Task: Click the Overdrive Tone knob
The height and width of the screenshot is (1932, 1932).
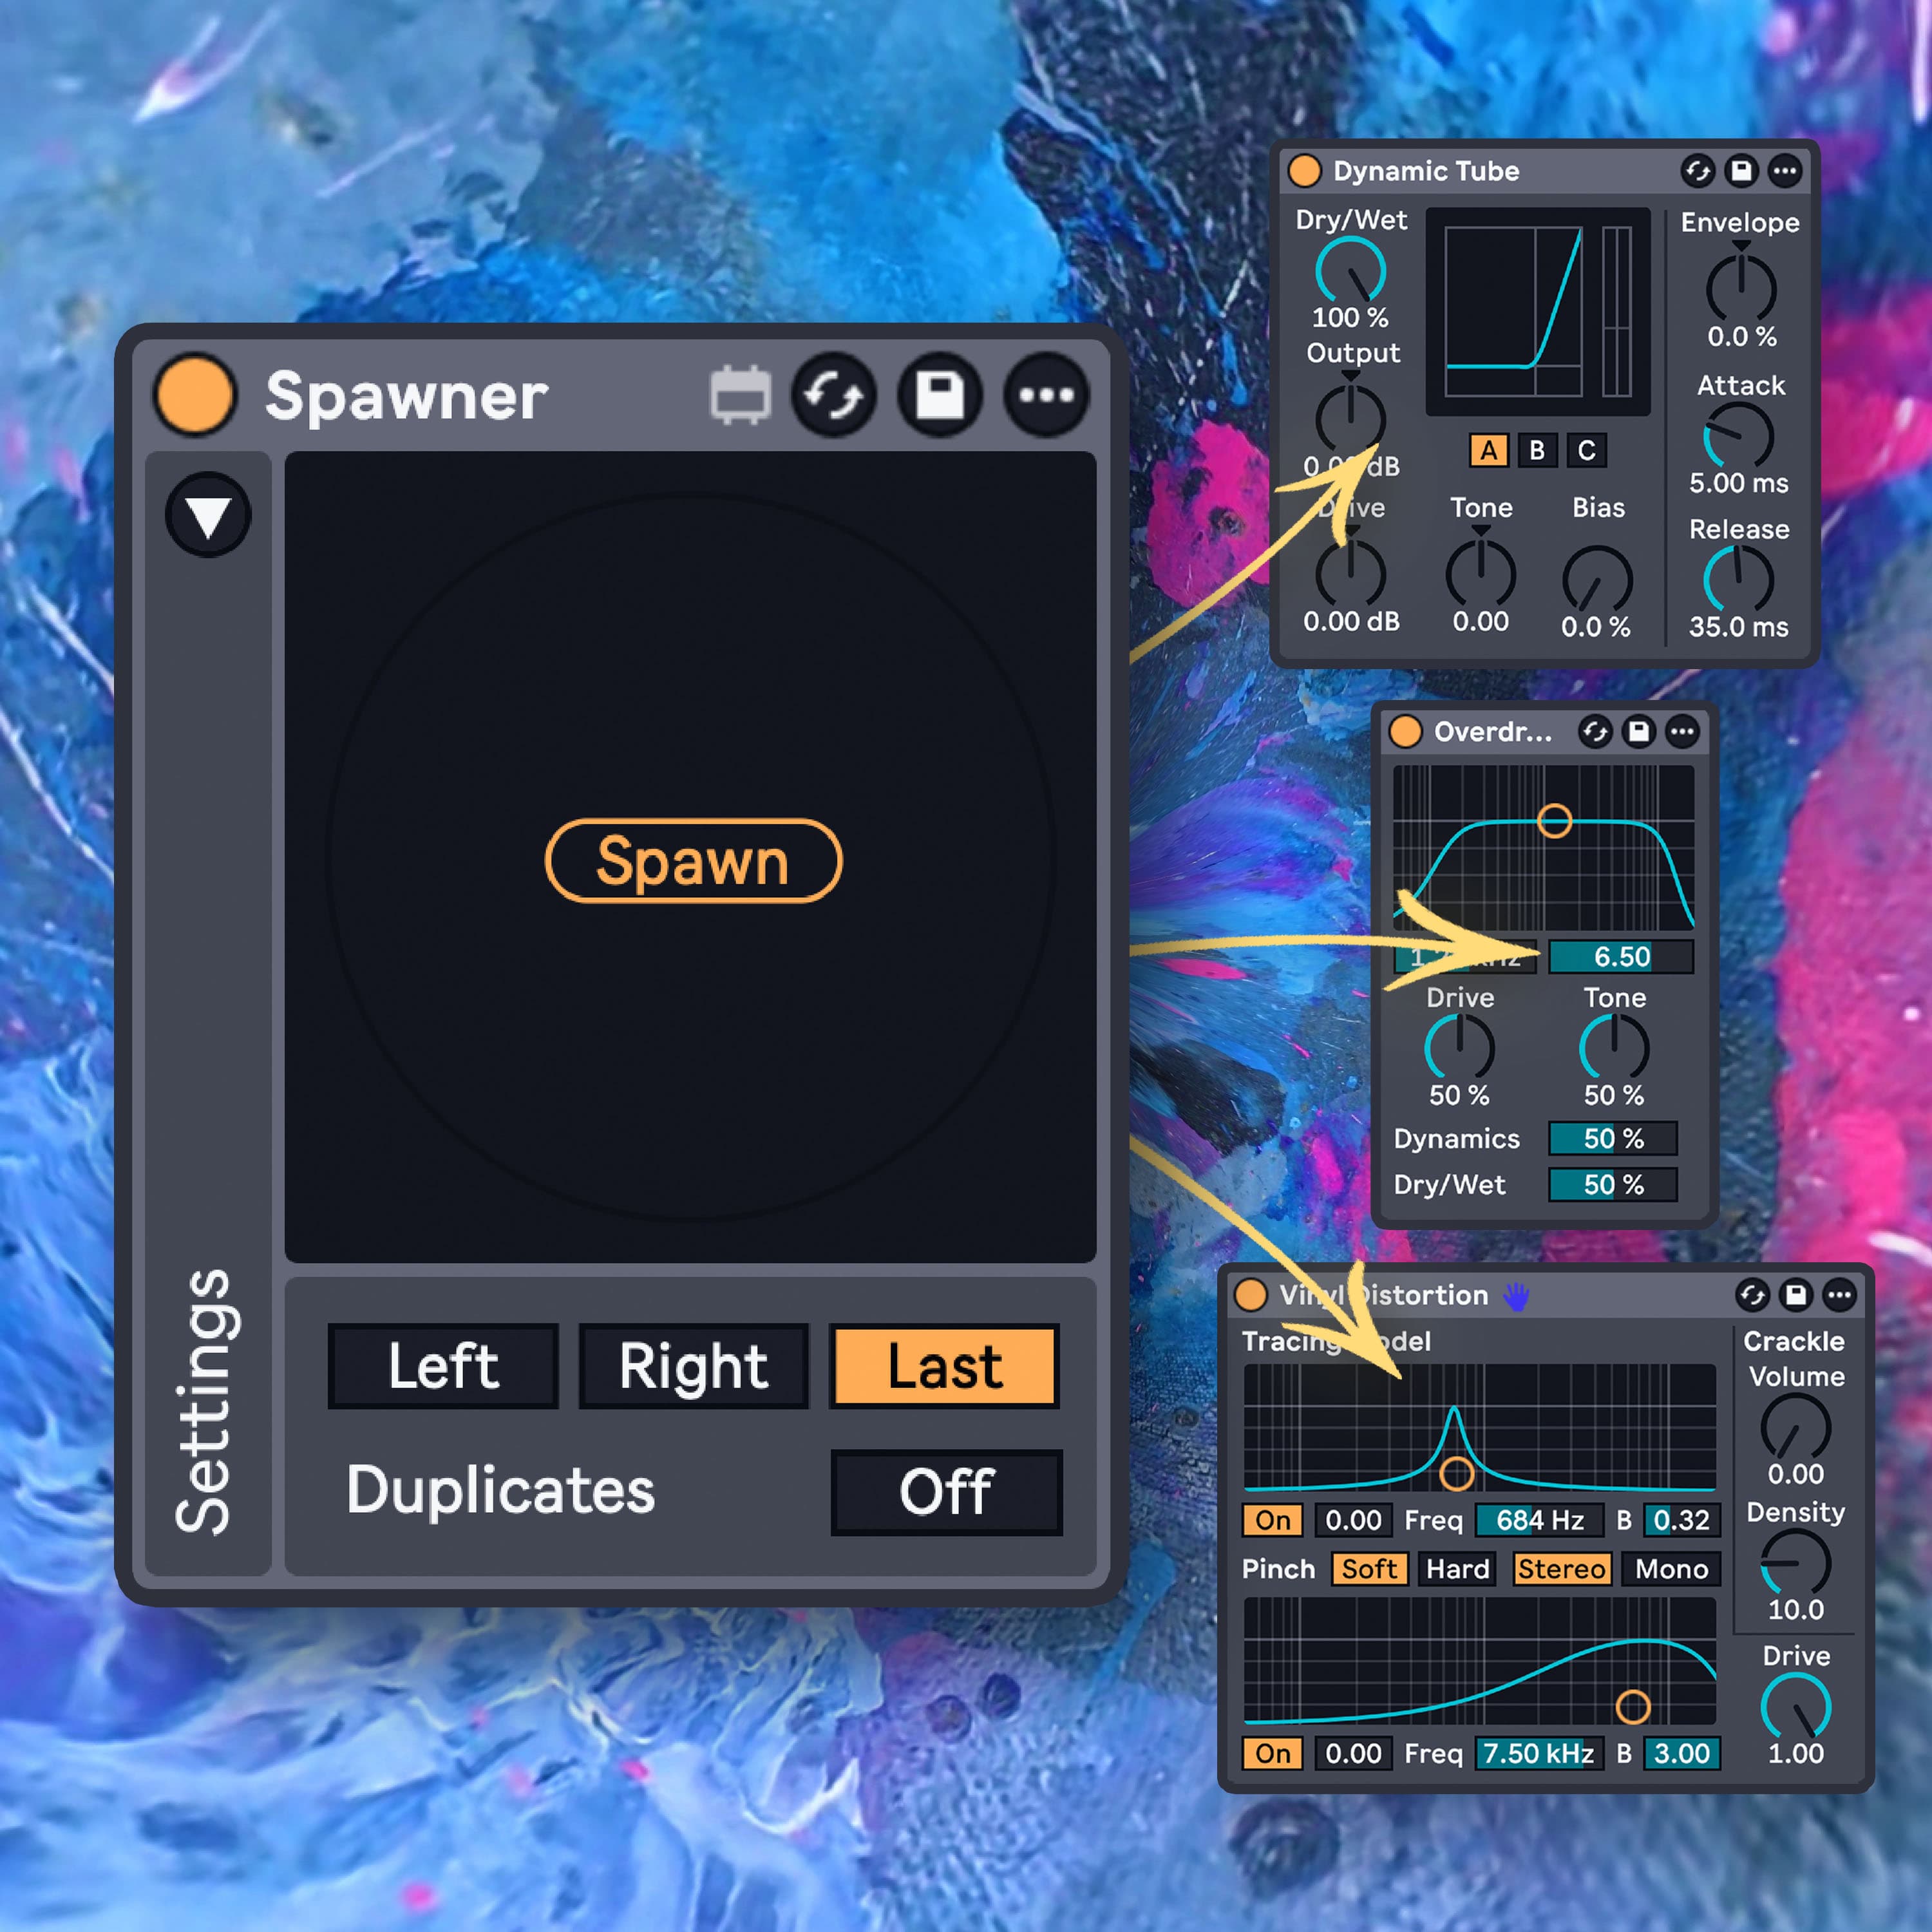Action: 1614,1047
